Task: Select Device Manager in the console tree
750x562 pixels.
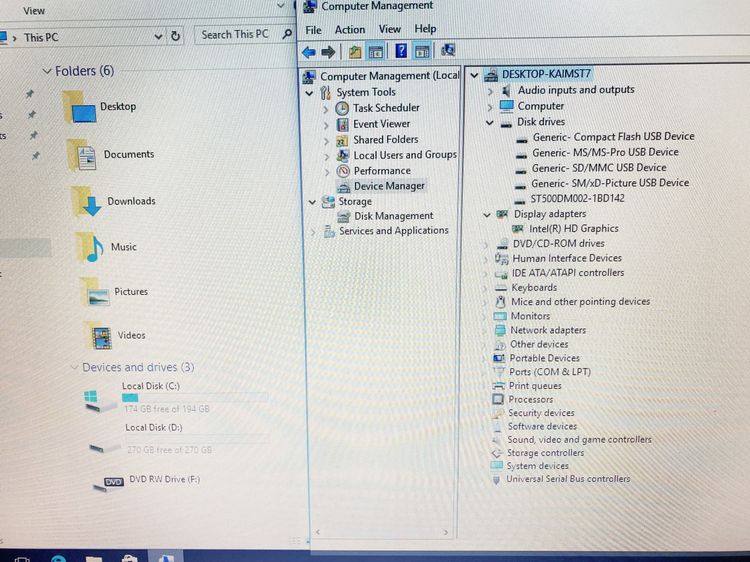Action: coord(389,186)
